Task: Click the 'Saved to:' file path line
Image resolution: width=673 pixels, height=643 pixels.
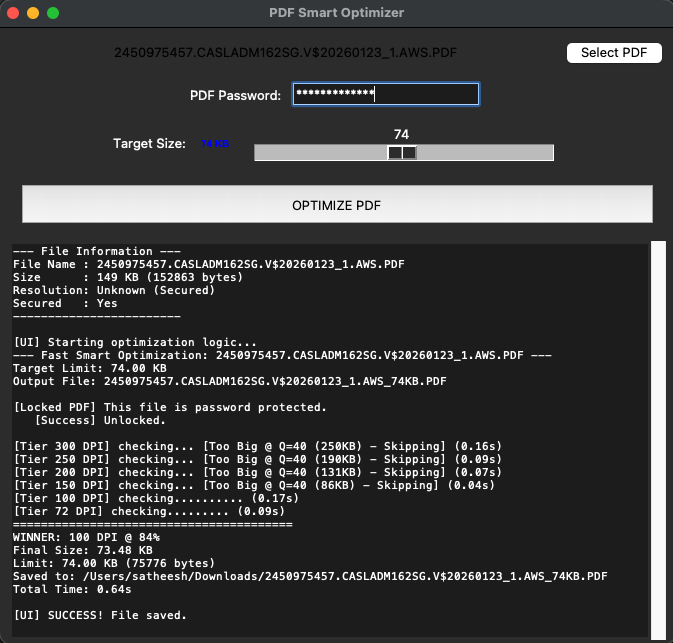Action: pyautogui.click(x=310, y=576)
